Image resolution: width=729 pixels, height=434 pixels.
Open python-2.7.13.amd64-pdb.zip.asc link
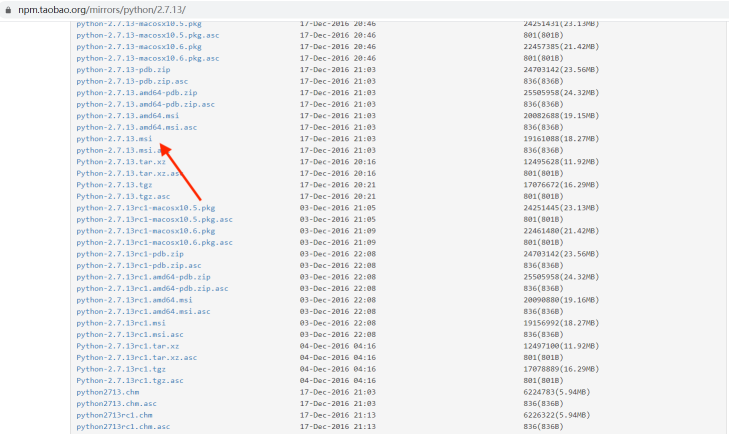[x=146, y=104]
